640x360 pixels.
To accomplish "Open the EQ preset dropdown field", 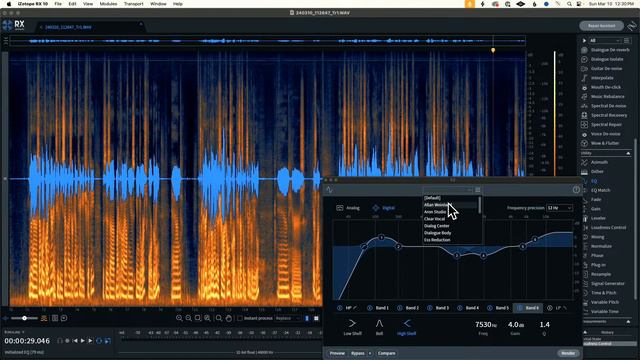I will click(448, 190).
